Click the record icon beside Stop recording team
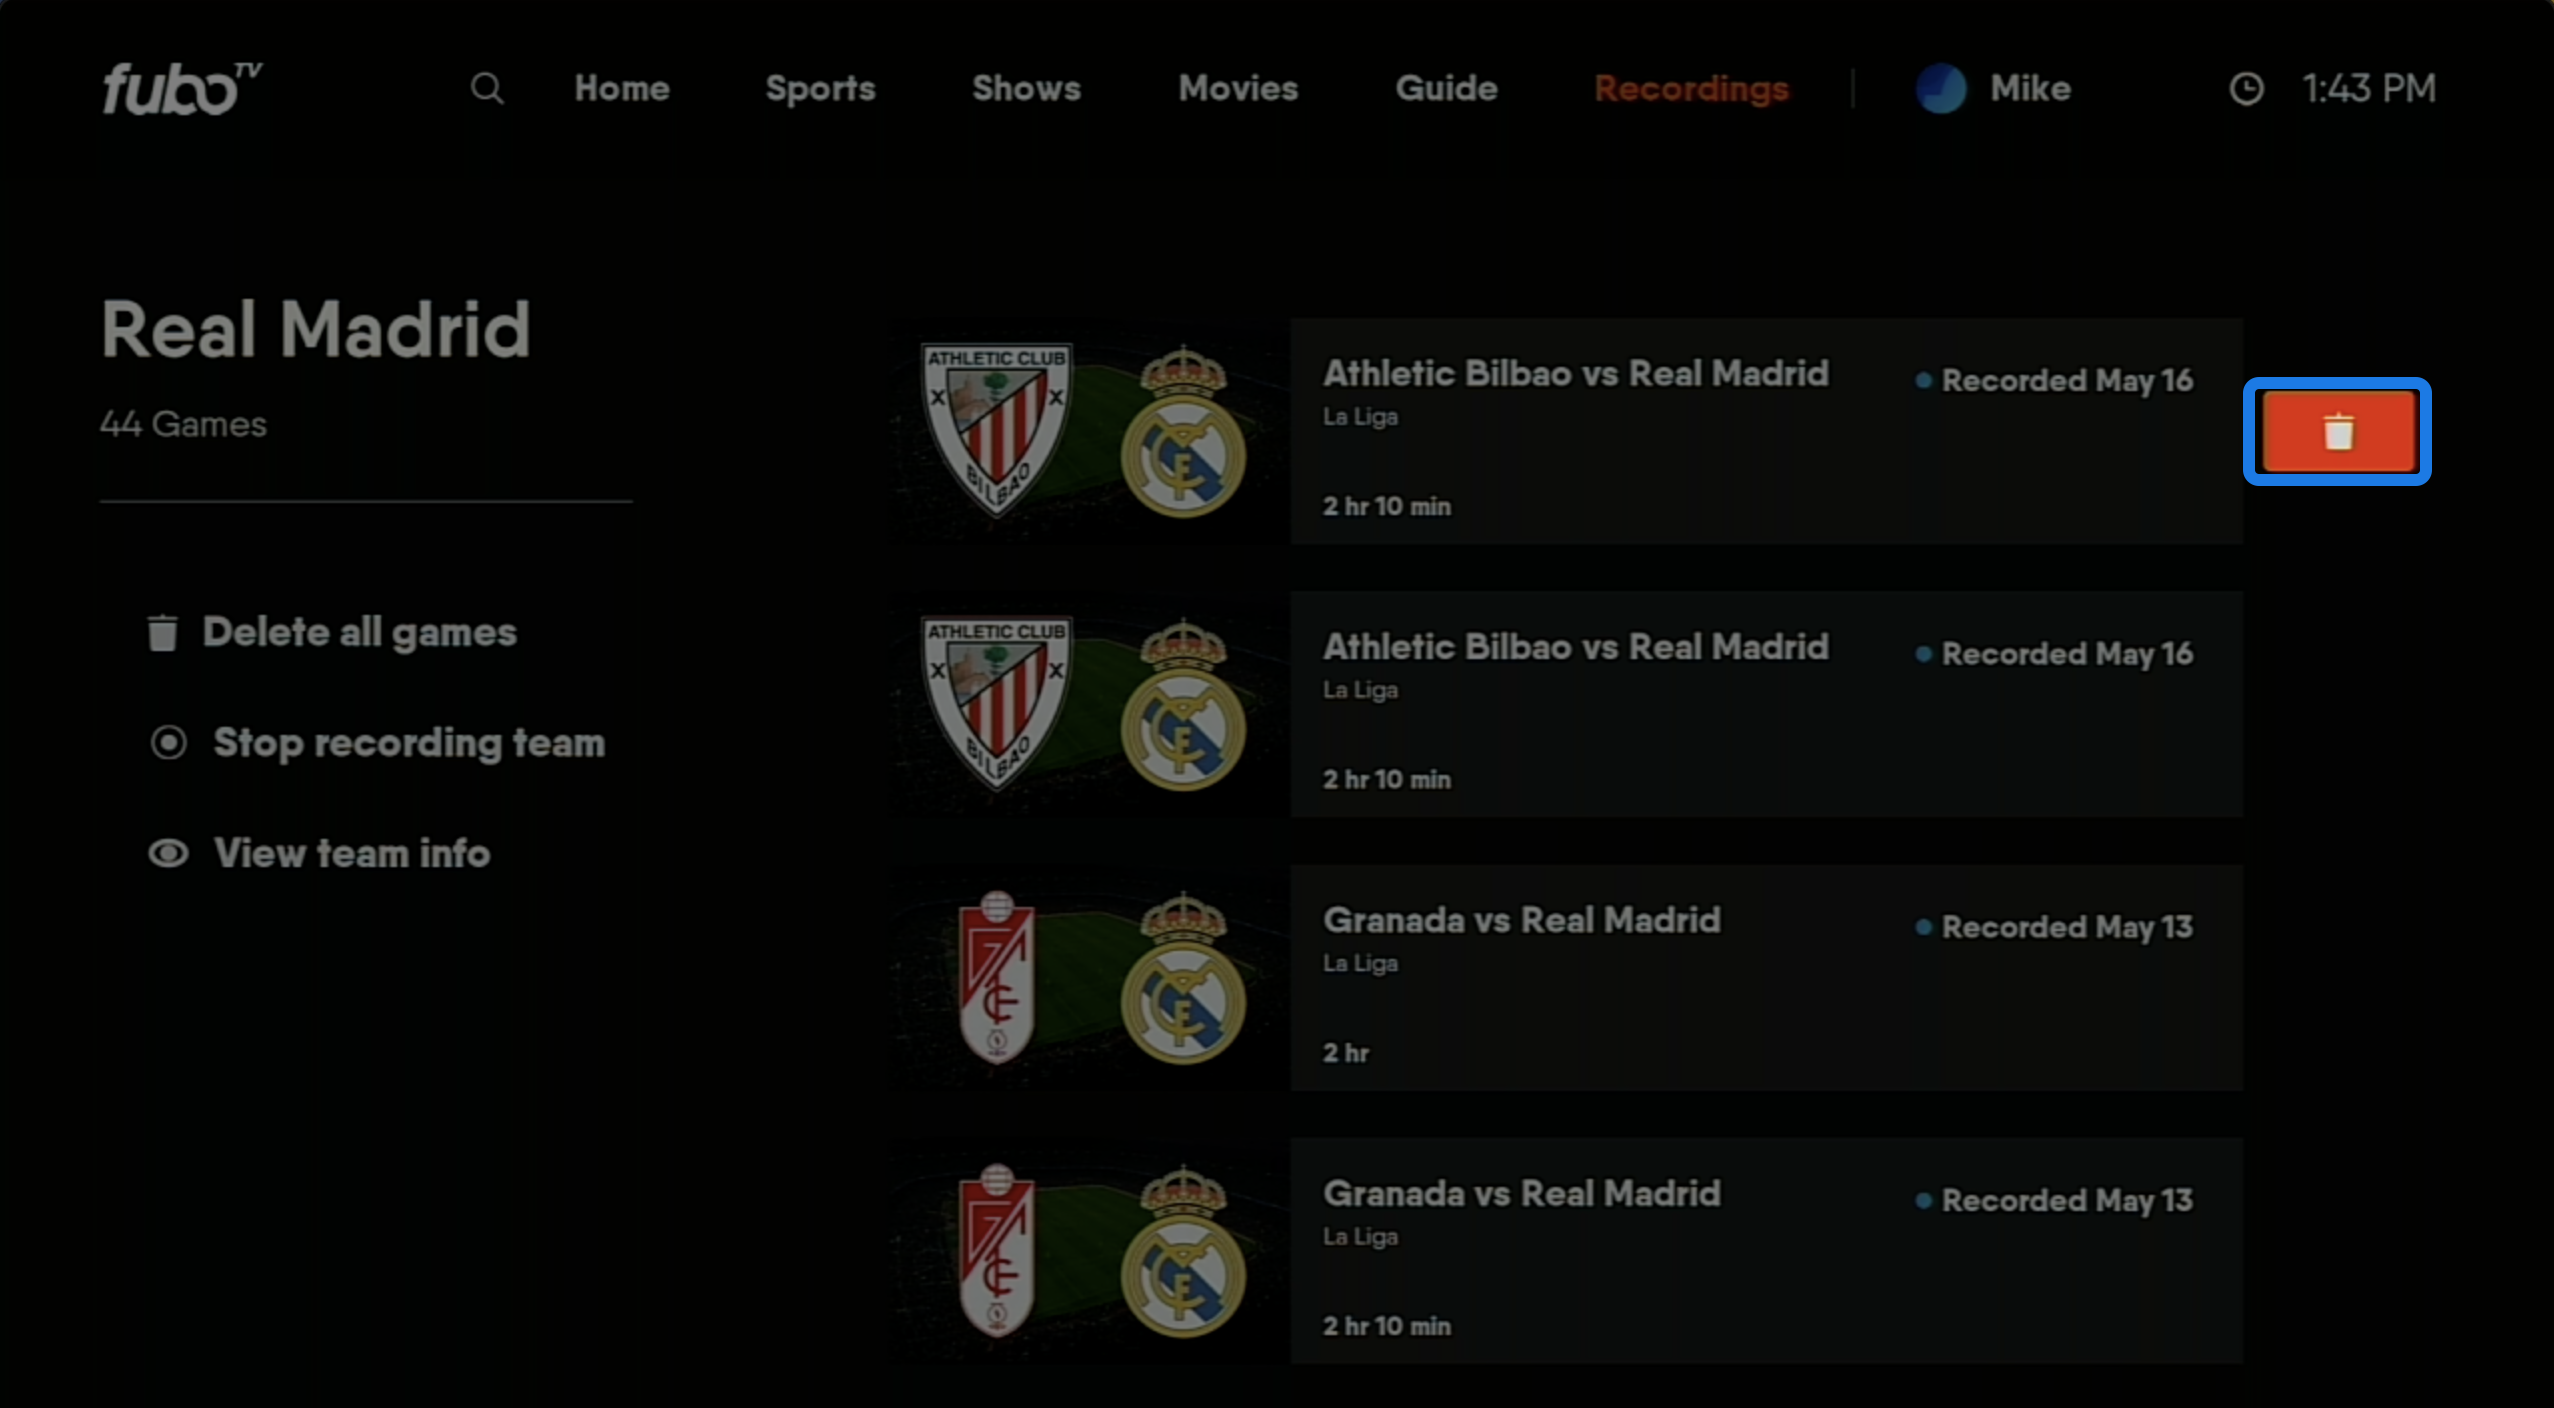 (168, 743)
